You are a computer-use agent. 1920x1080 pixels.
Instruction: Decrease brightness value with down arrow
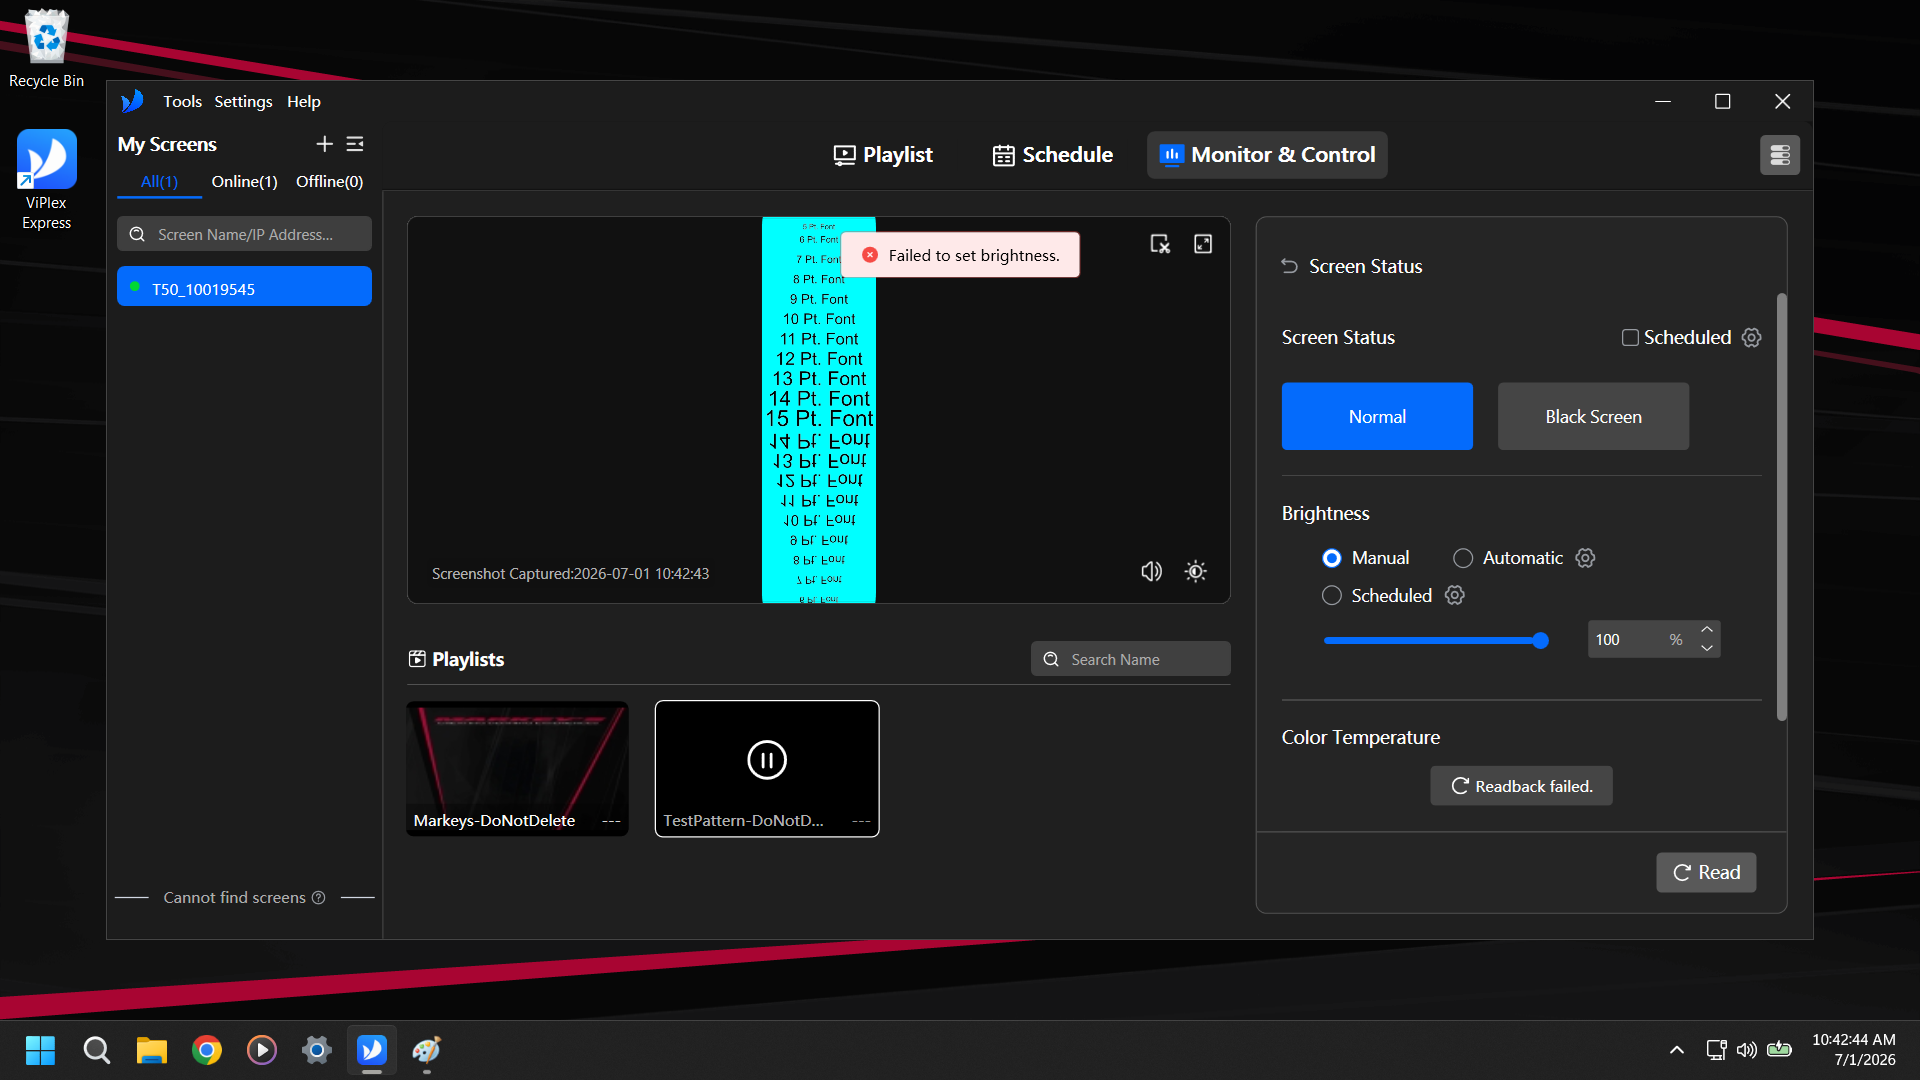pyautogui.click(x=1707, y=648)
